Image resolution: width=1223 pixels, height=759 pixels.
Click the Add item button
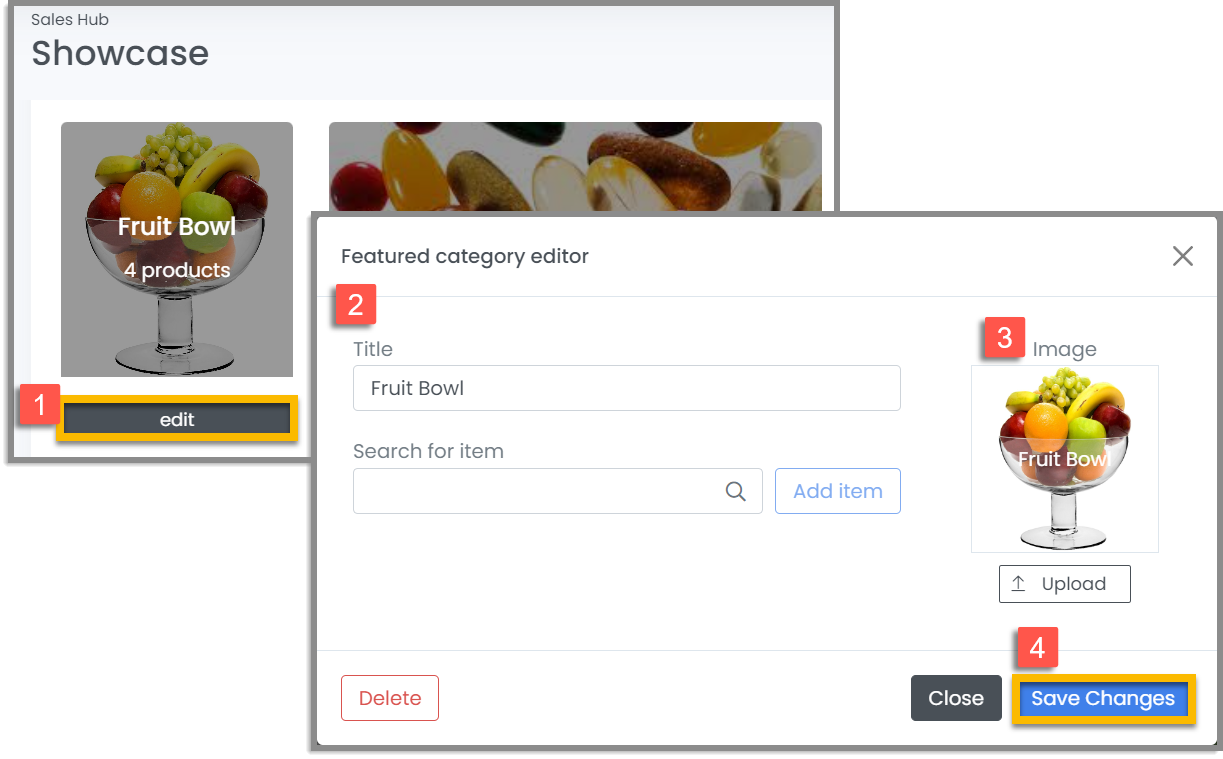pyautogui.click(x=837, y=491)
